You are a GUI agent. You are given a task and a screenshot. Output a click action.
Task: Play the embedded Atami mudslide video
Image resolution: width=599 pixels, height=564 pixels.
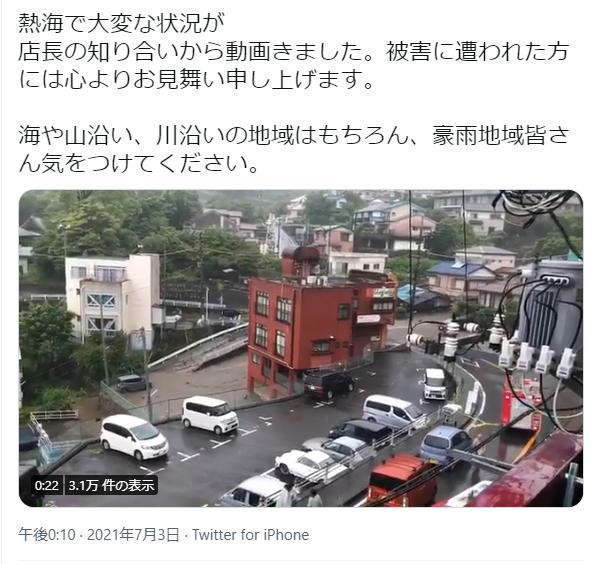coord(301,348)
